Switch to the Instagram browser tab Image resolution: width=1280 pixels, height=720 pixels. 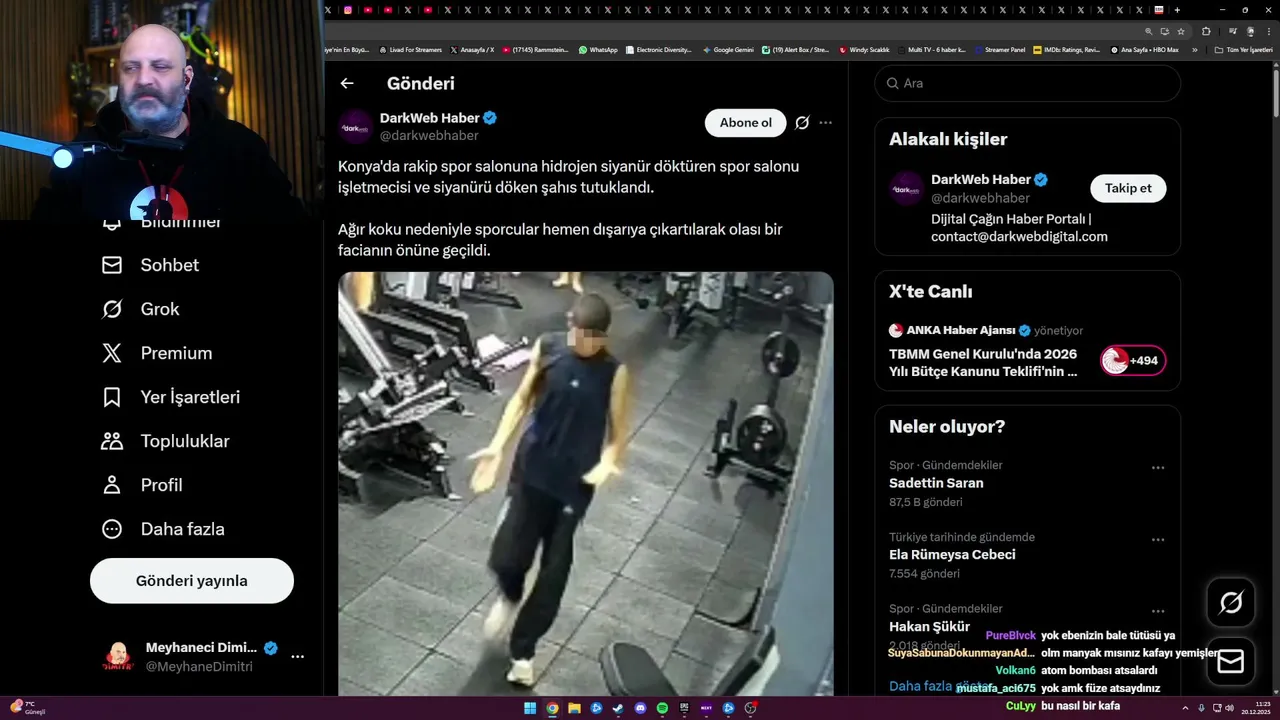pyautogui.click(x=348, y=10)
